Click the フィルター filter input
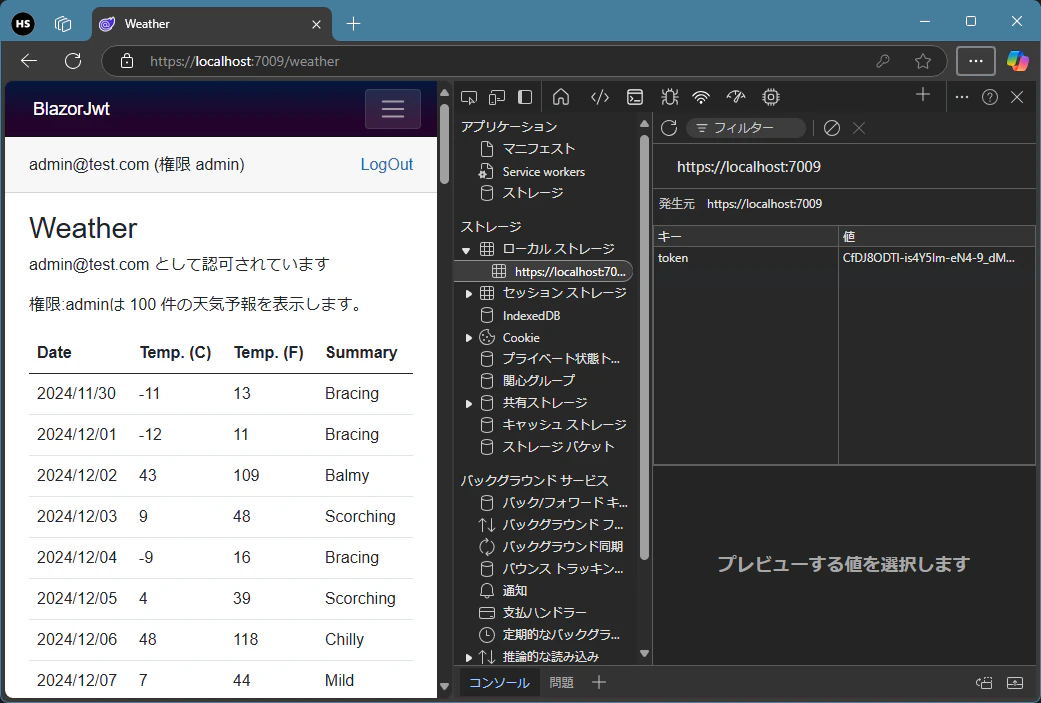The image size is (1041, 703). click(x=746, y=128)
